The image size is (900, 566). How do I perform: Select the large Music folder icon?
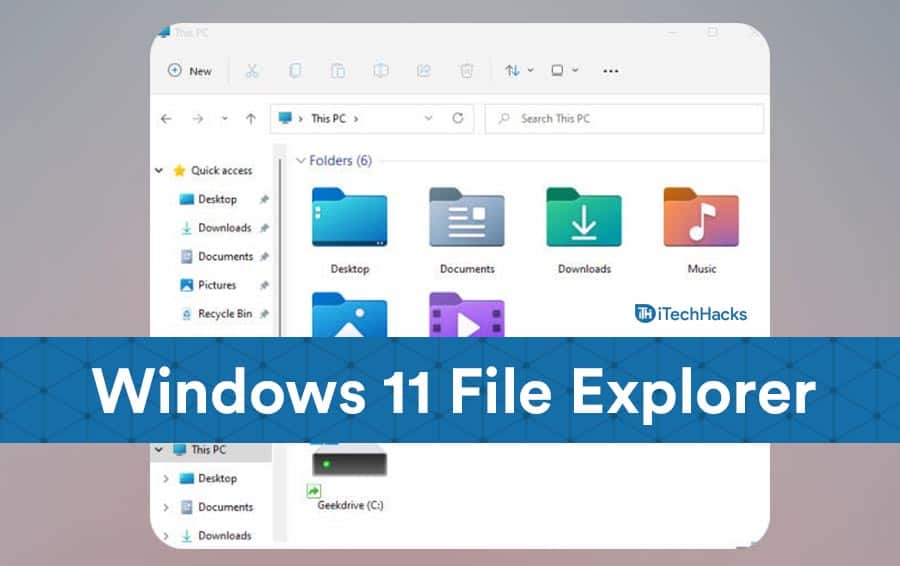[701, 218]
